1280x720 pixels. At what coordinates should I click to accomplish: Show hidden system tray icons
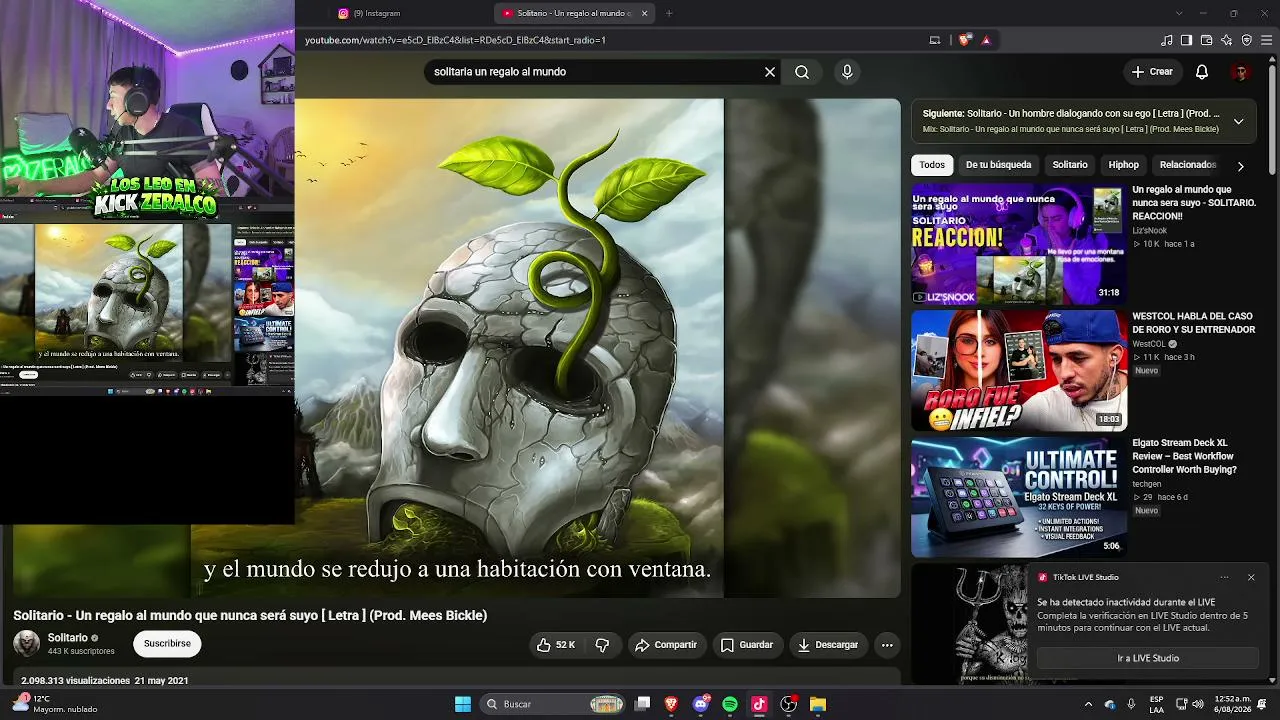click(1088, 704)
